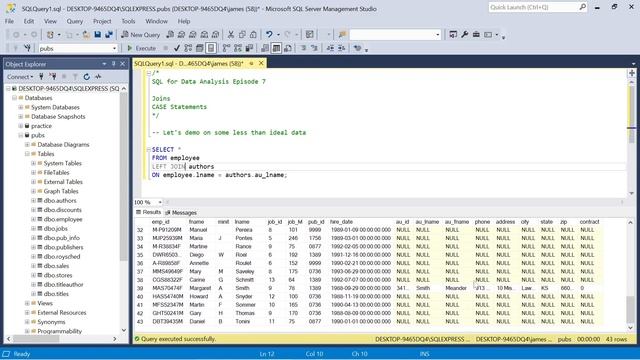Screen dimensions: 640x360
Task: Click the emp_id column header
Action: click(x=160, y=222)
